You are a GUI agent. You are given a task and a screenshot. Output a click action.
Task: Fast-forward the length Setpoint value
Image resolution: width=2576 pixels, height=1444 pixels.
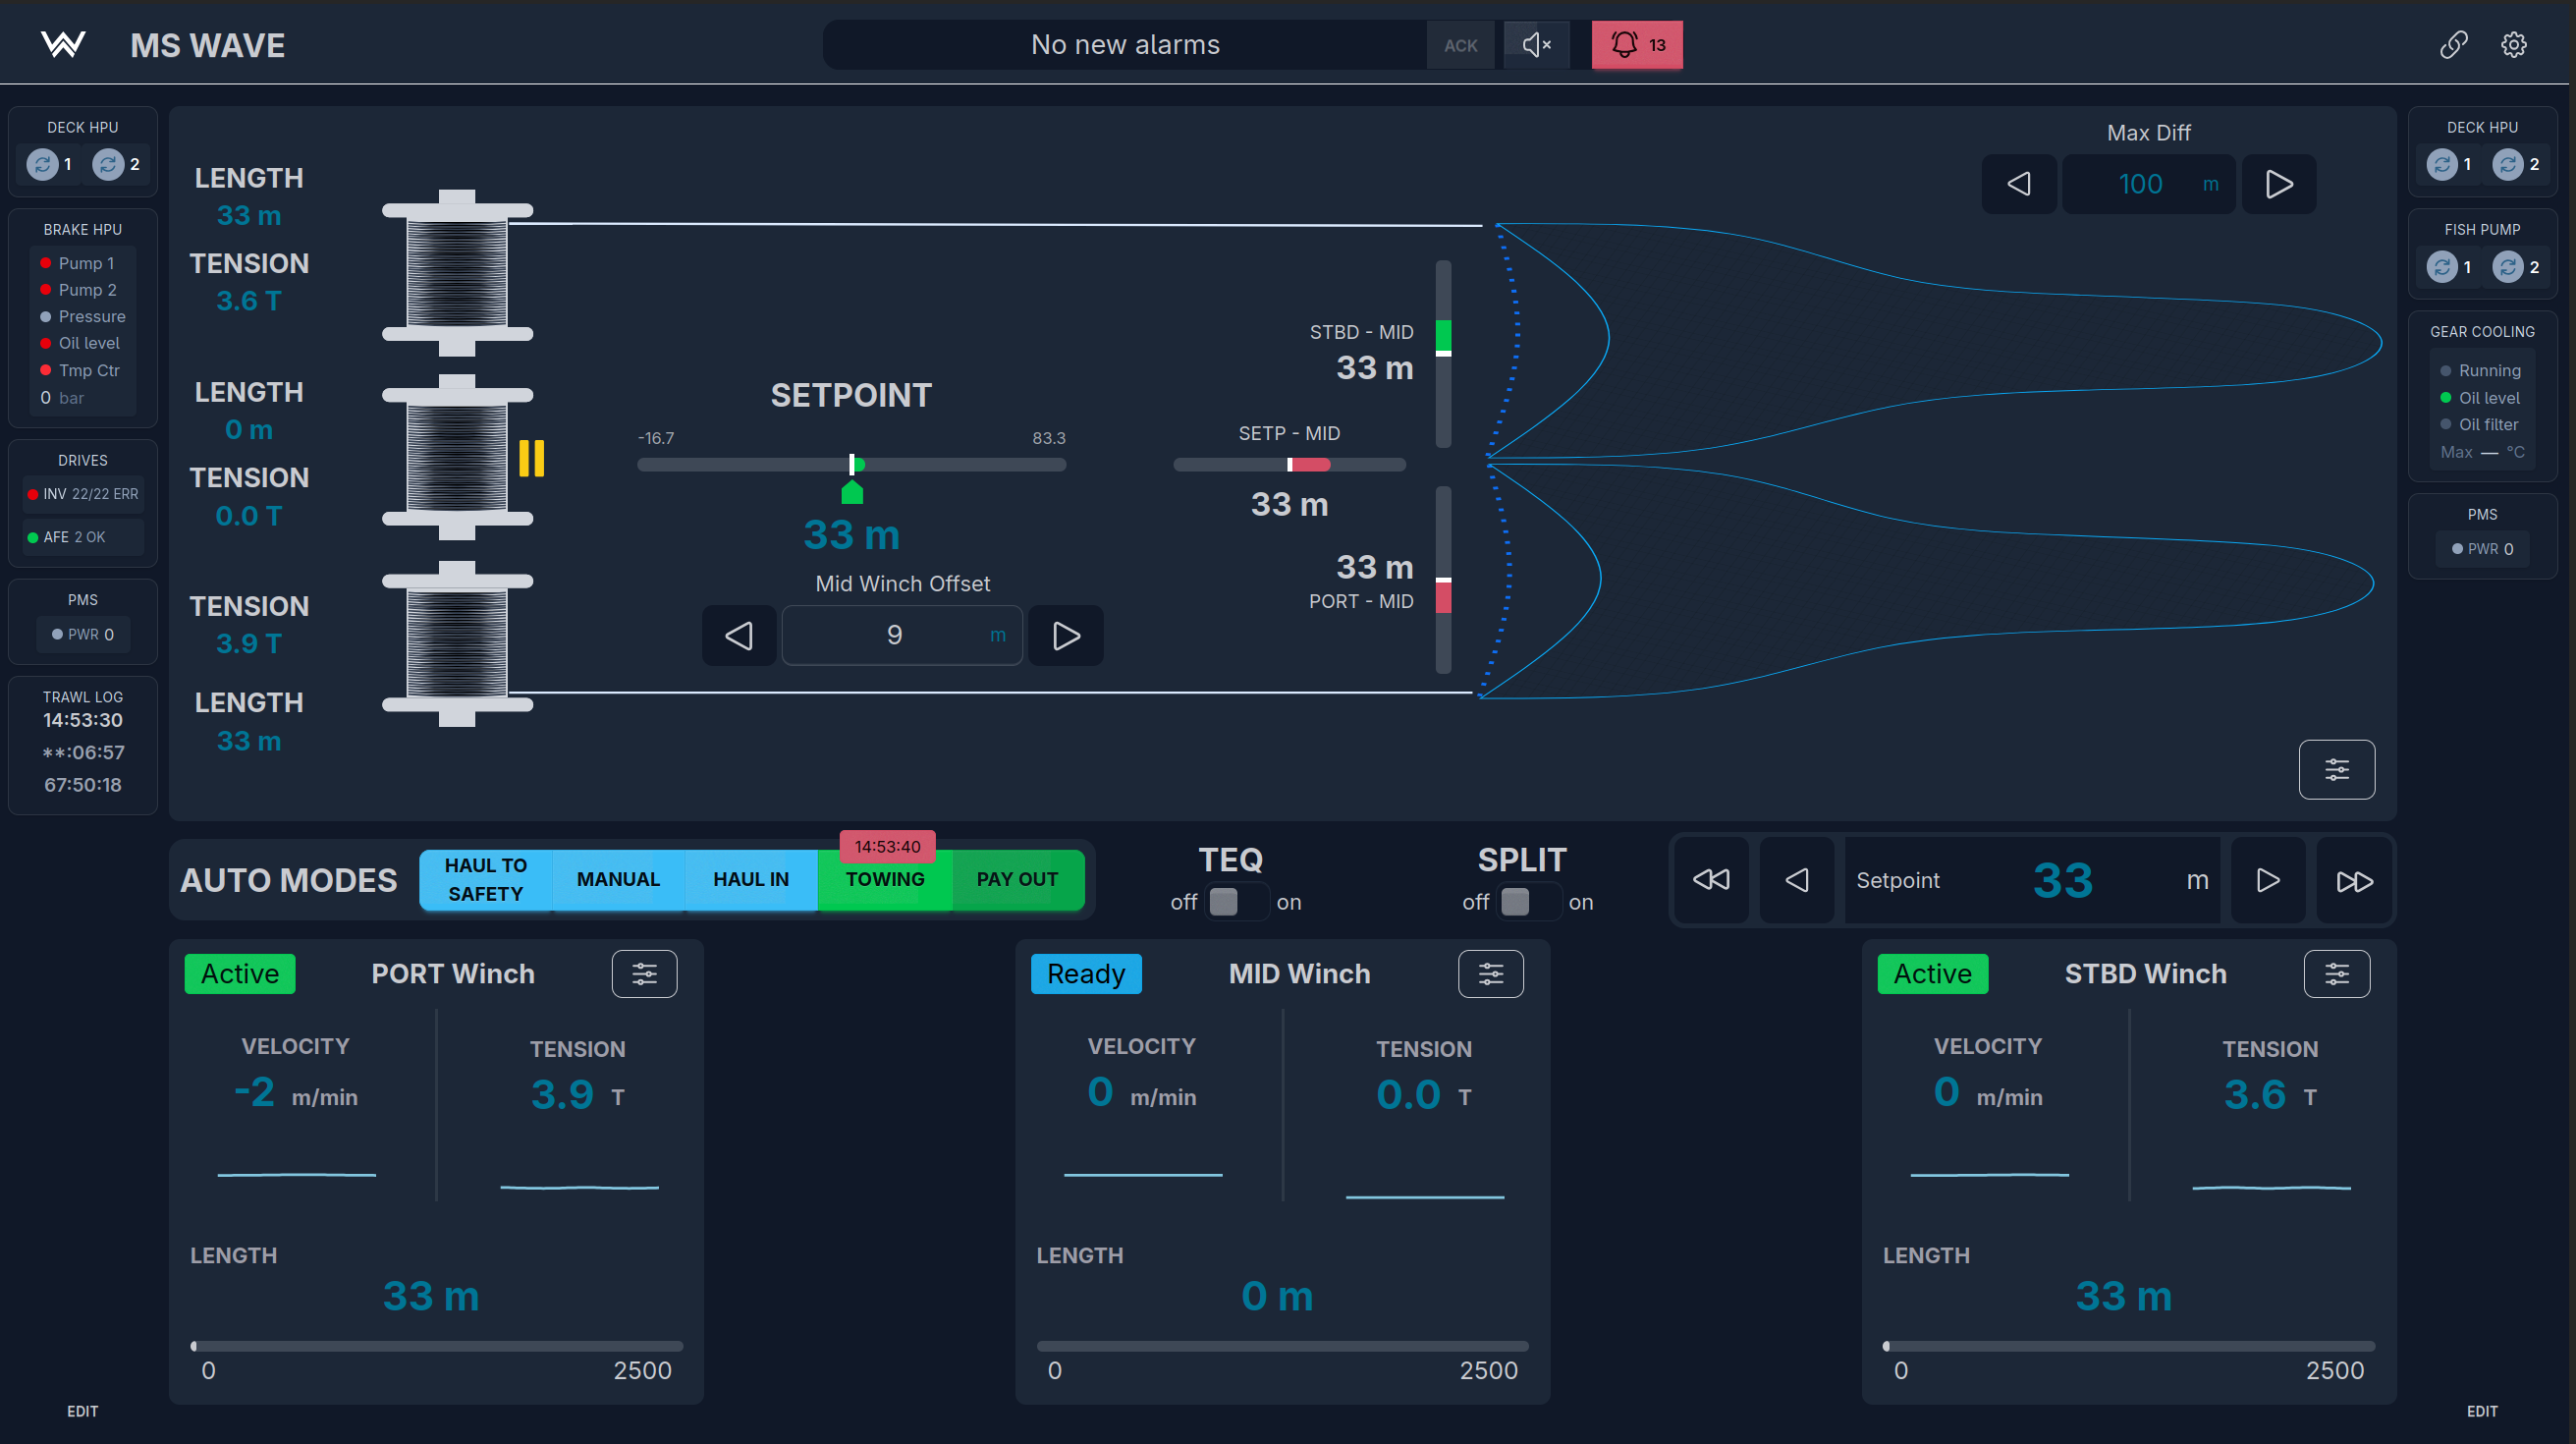click(x=2354, y=881)
